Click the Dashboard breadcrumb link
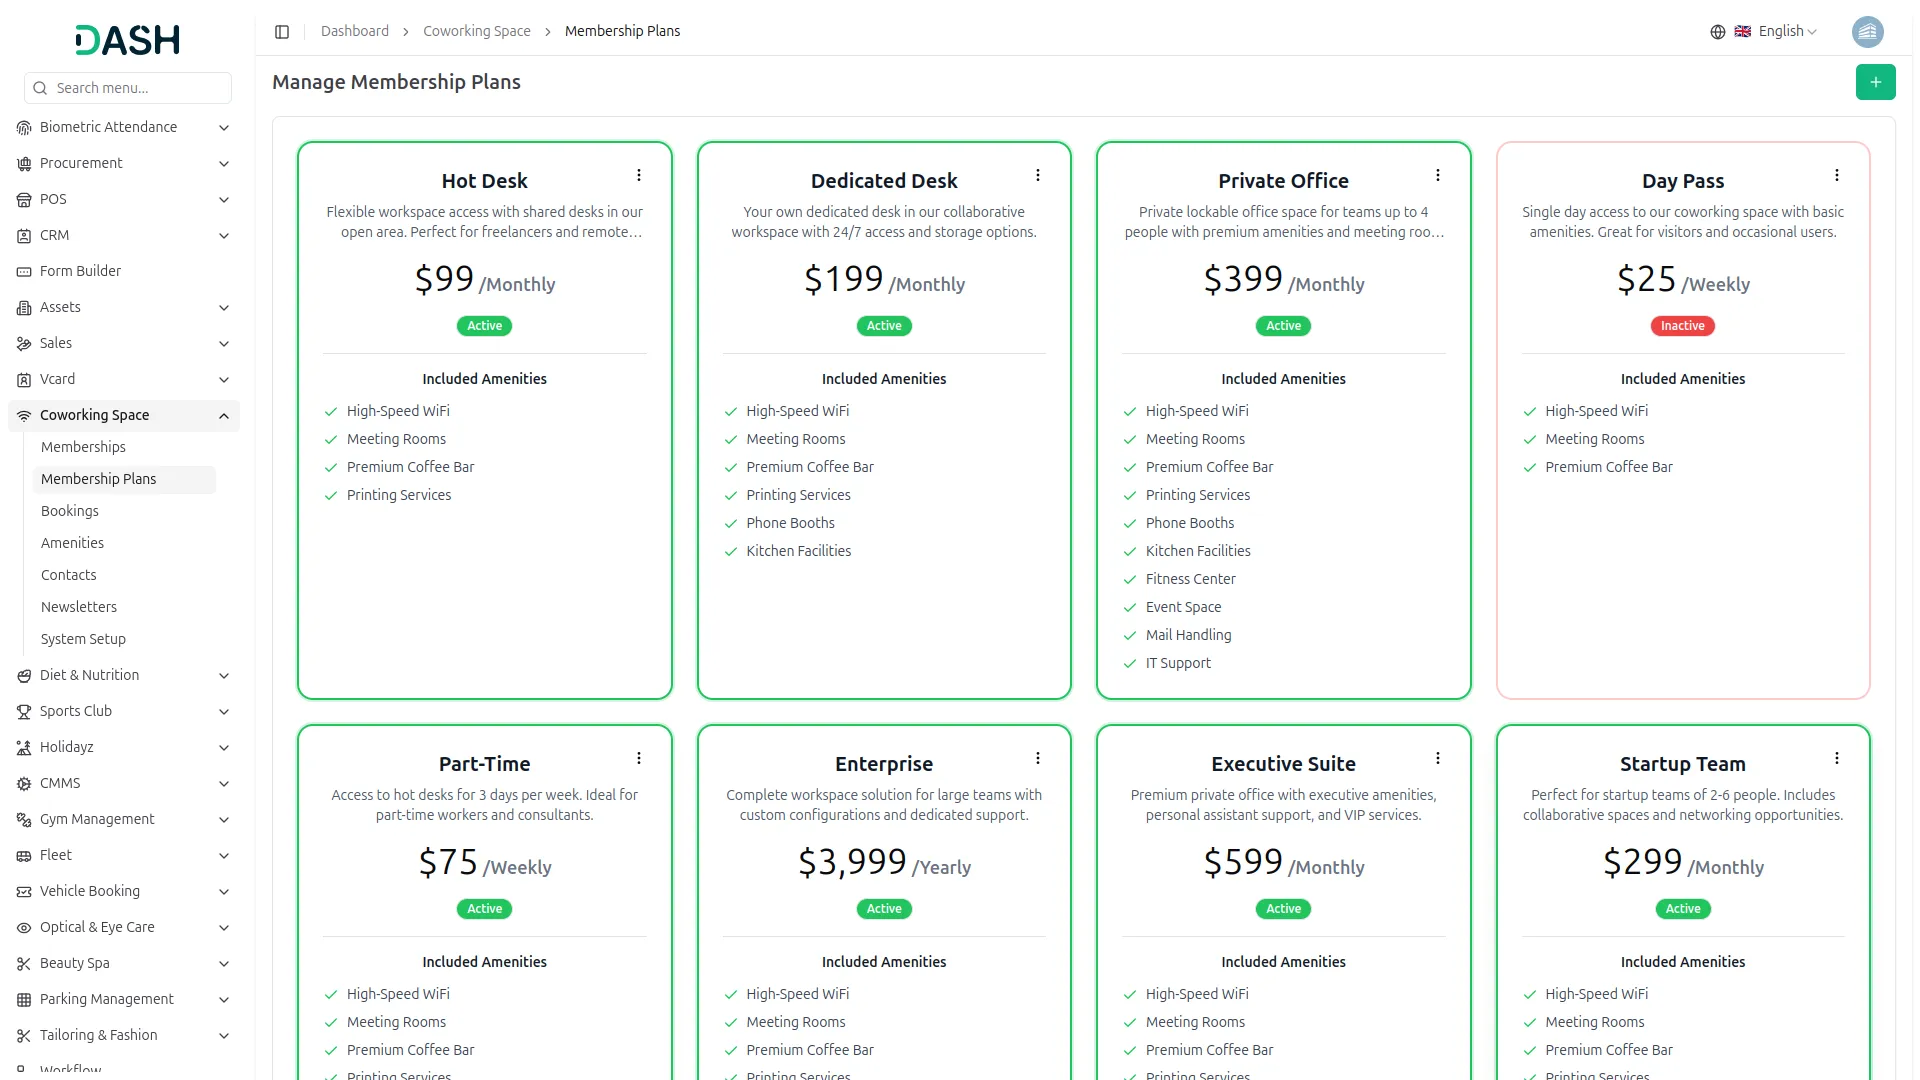Screen dimensions: 1920x1080 click(355, 32)
